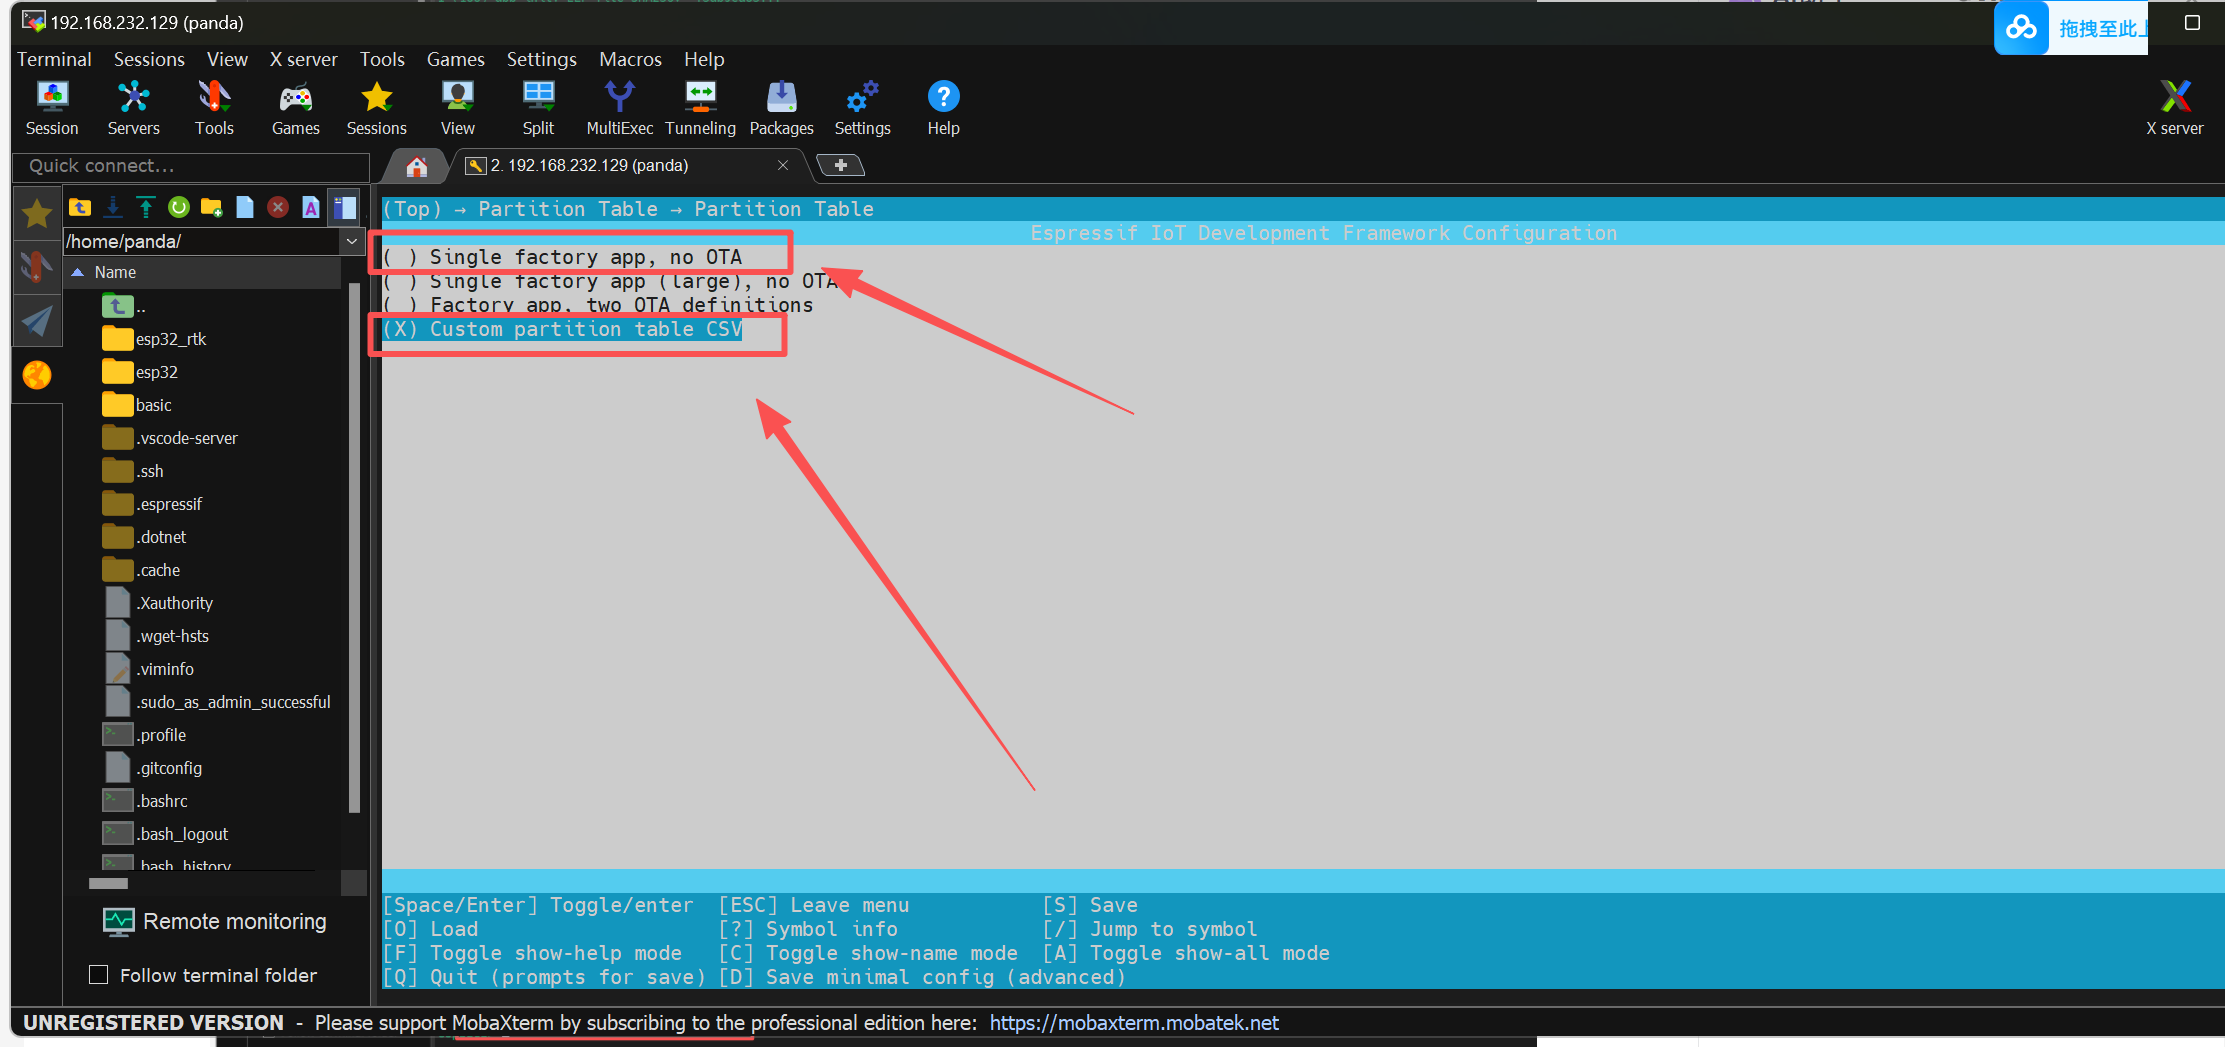This screenshot has width=2225, height=1047.
Task: Open the /home/panda/ path dropdown
Action: coord(351,241)
